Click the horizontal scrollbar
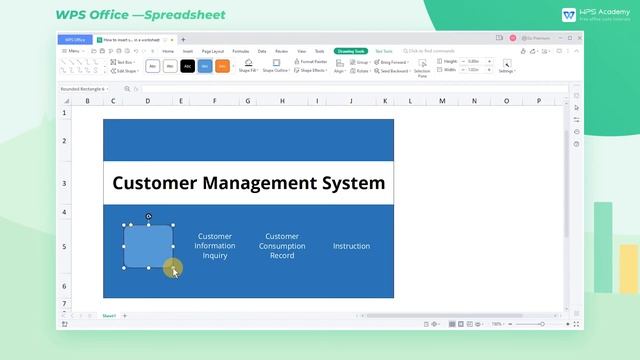Viewport: 640px width, 360px height. pyautogui.click(x=444, y=316)
